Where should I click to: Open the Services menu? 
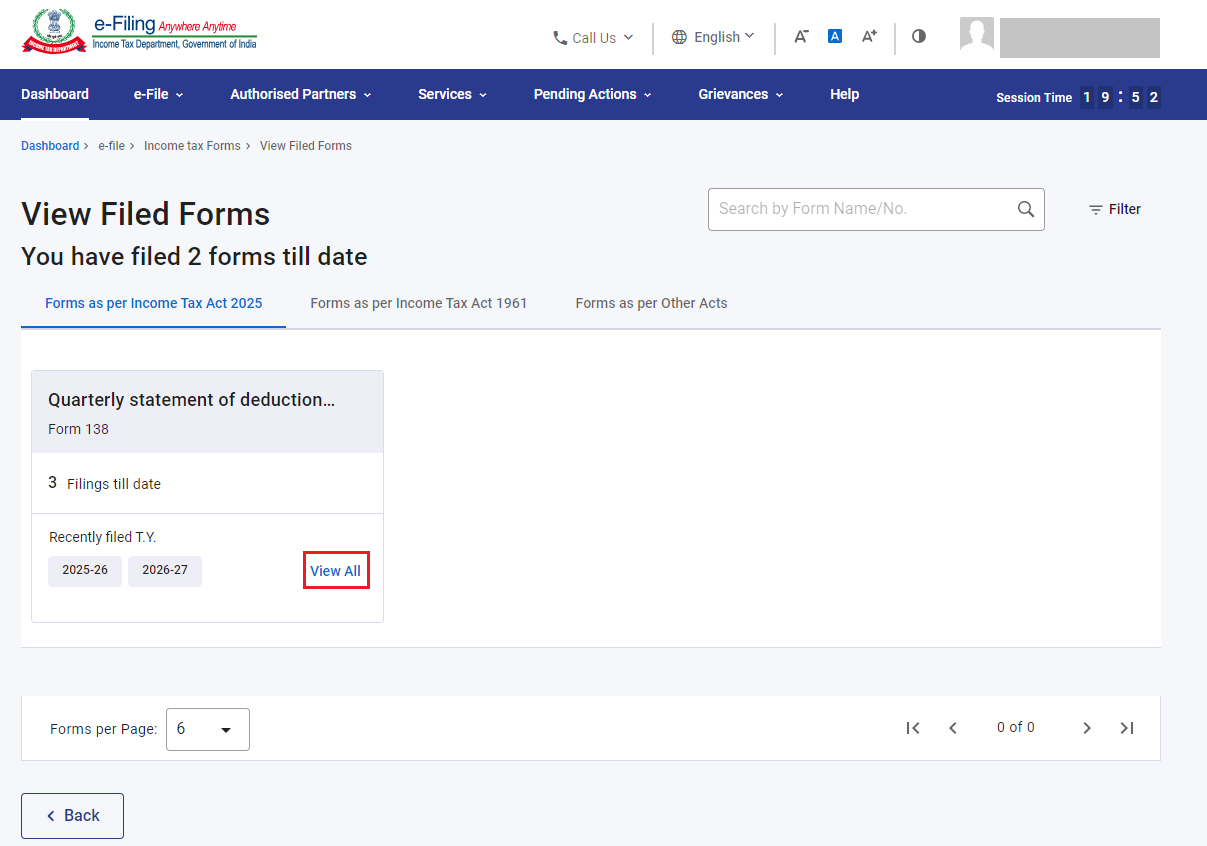[x=452, y=94]
